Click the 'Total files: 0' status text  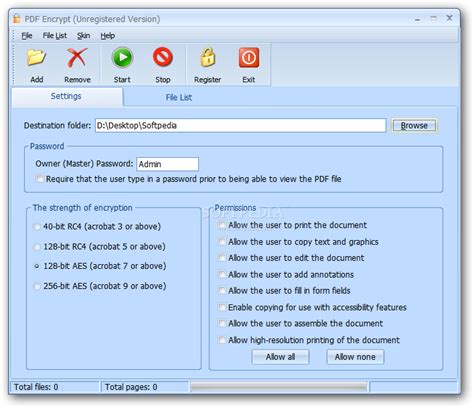tap(36, 387)
